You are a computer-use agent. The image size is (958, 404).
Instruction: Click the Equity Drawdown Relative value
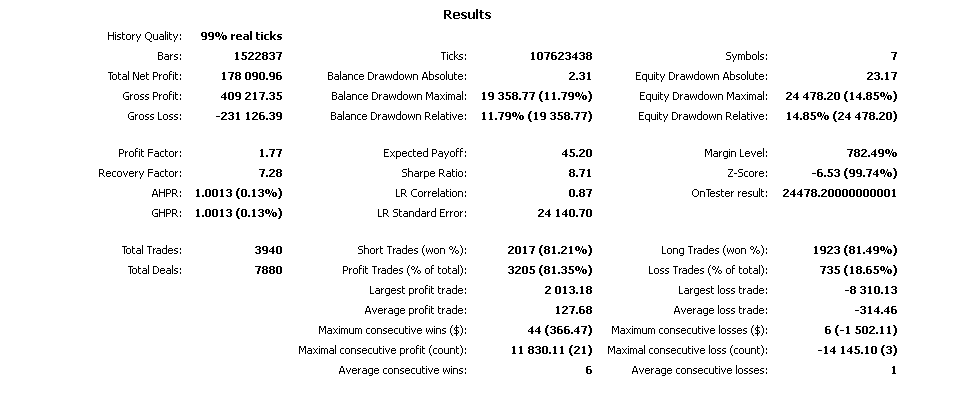pyautogui.click(x=842, y=116)
